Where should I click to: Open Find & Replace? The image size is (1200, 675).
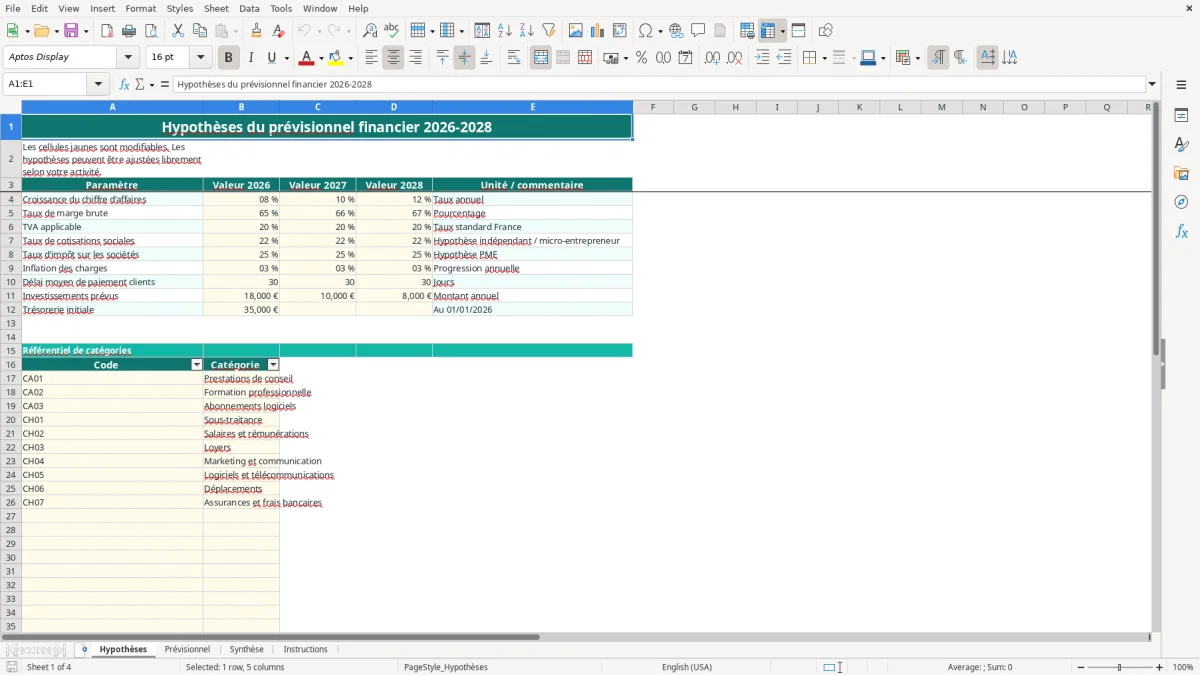tap(370, 31)
